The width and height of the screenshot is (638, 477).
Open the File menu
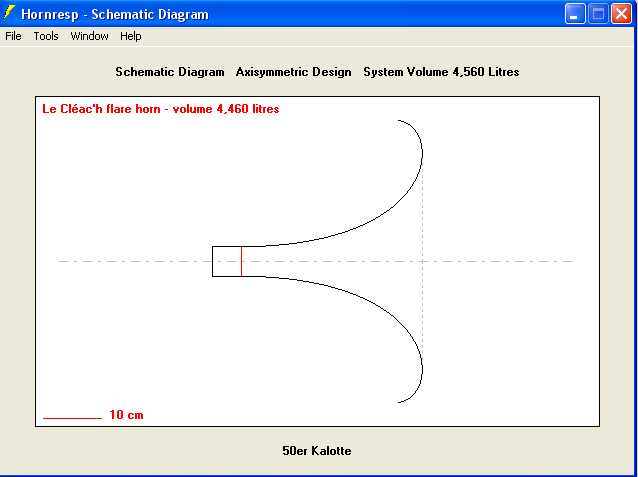[13, 36]
